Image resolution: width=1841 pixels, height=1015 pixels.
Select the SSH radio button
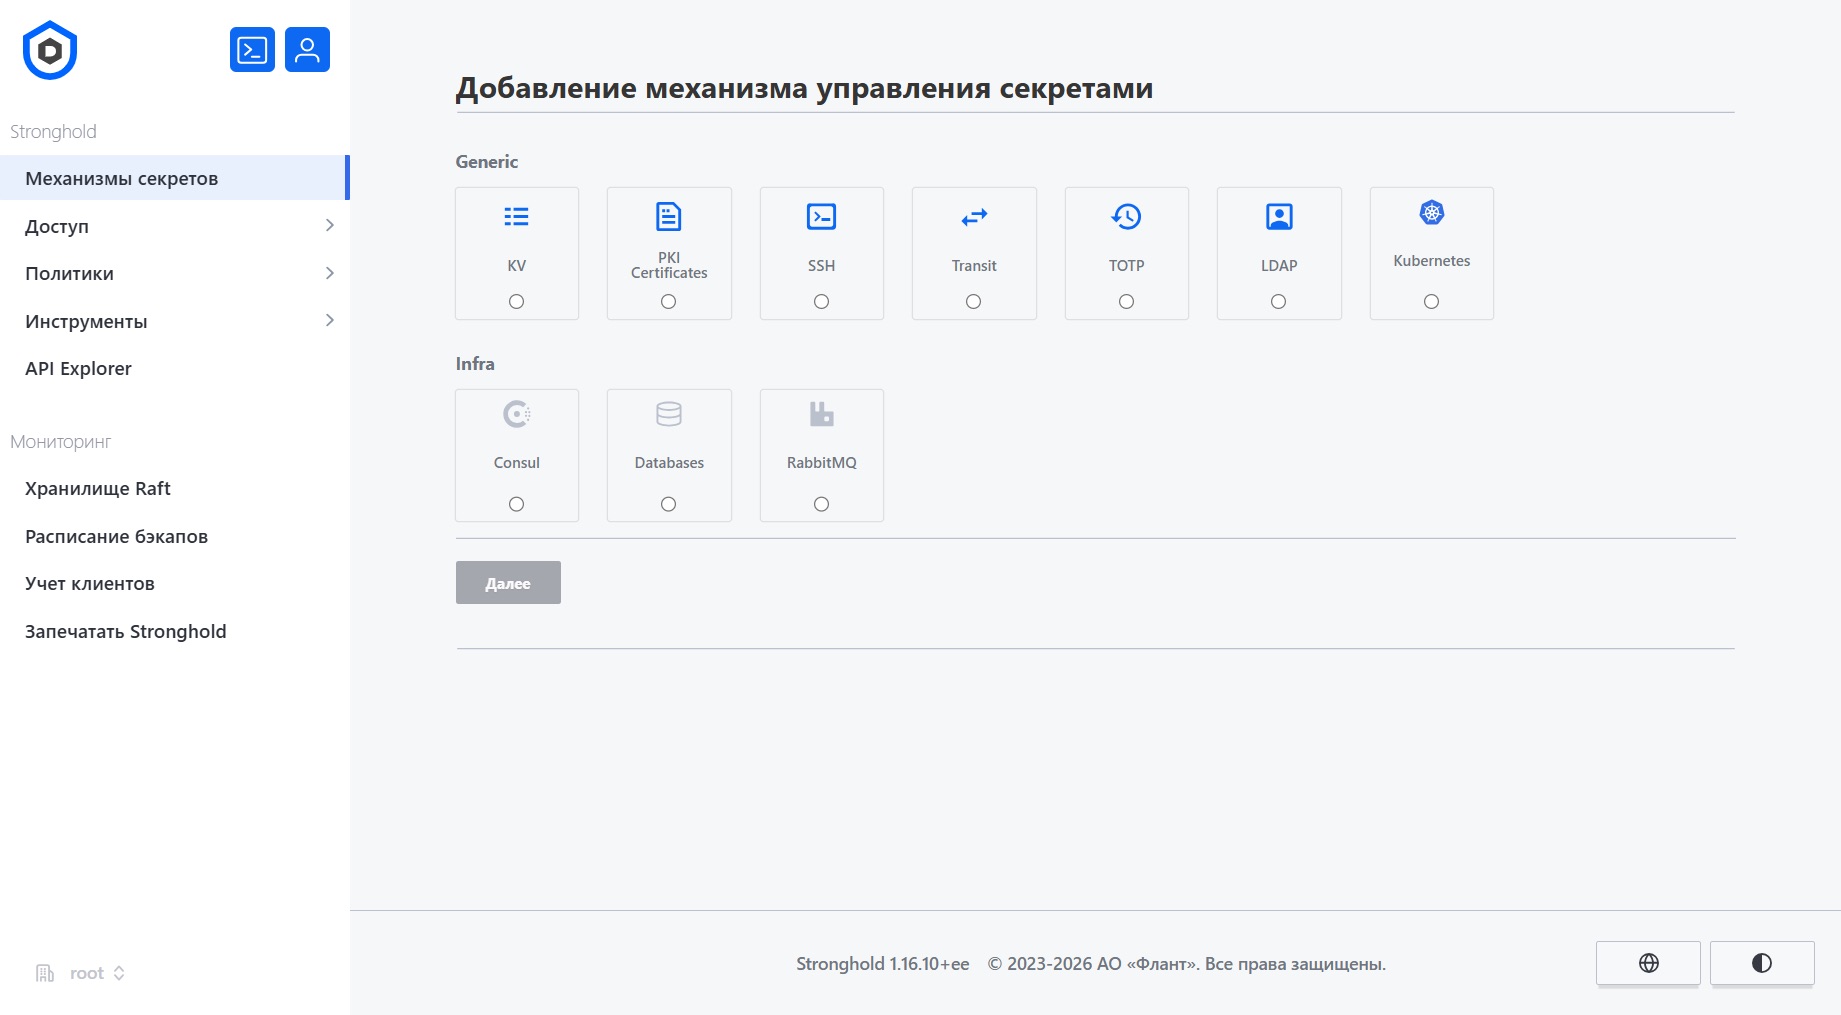tap(822, 302)
